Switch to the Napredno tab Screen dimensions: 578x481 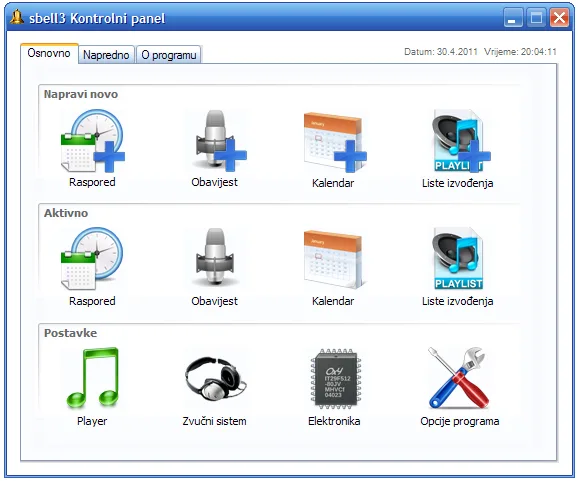tap(106, 55)
